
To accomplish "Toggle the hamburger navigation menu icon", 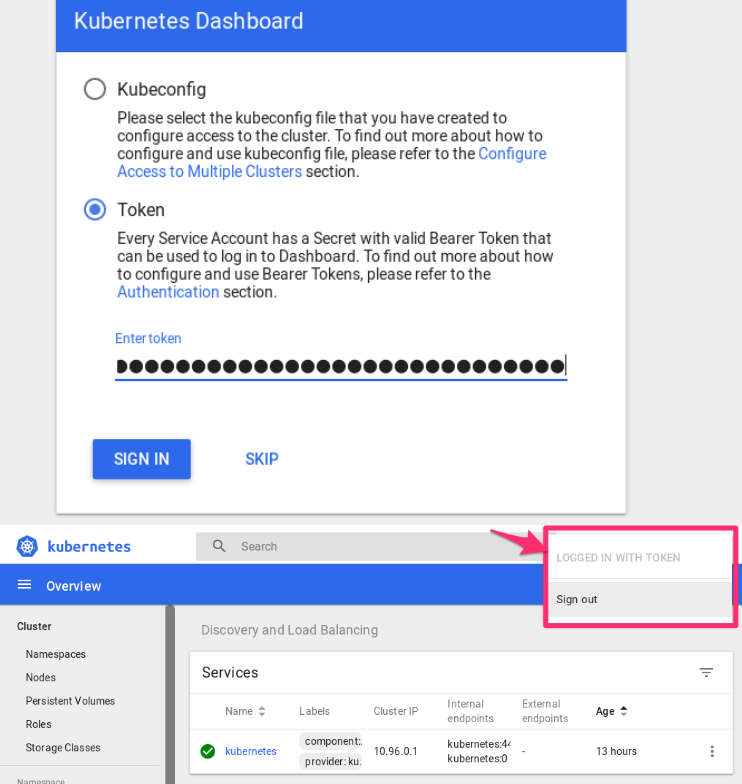I will 24,585.
